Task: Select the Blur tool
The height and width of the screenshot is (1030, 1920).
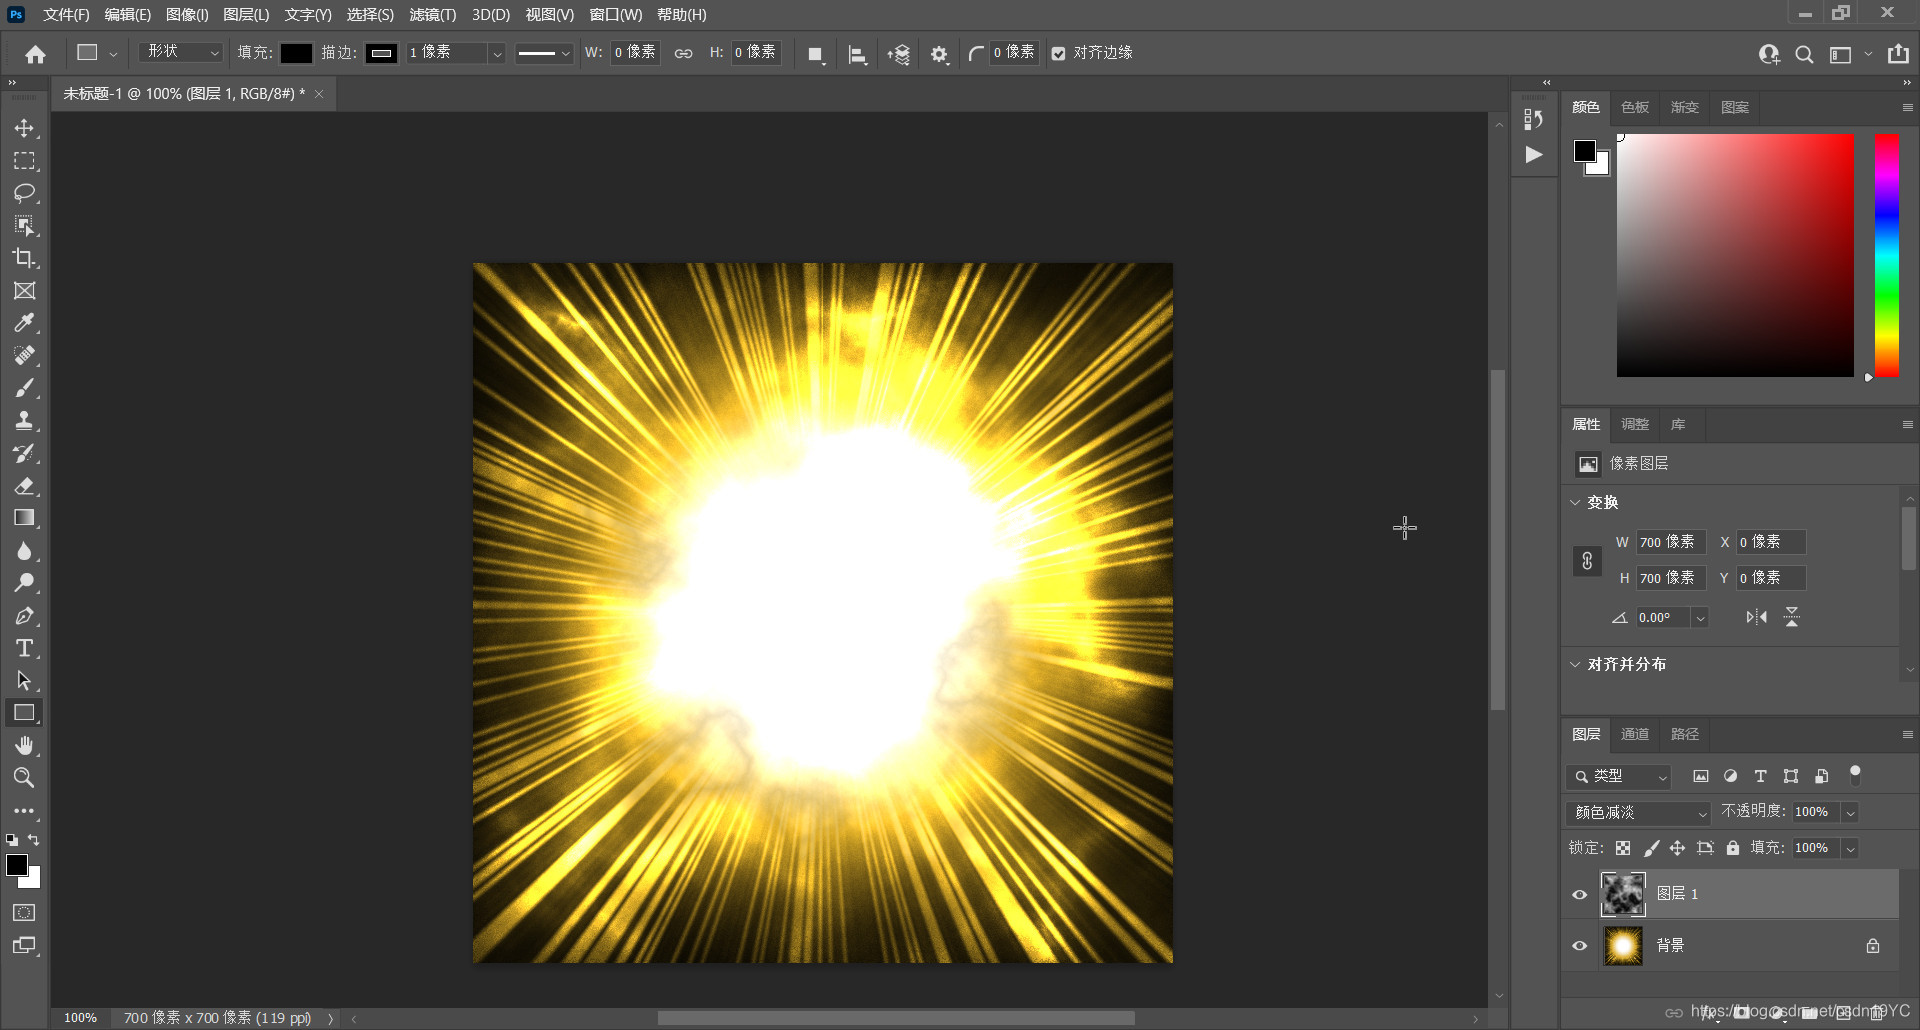Action: point(24,551)
